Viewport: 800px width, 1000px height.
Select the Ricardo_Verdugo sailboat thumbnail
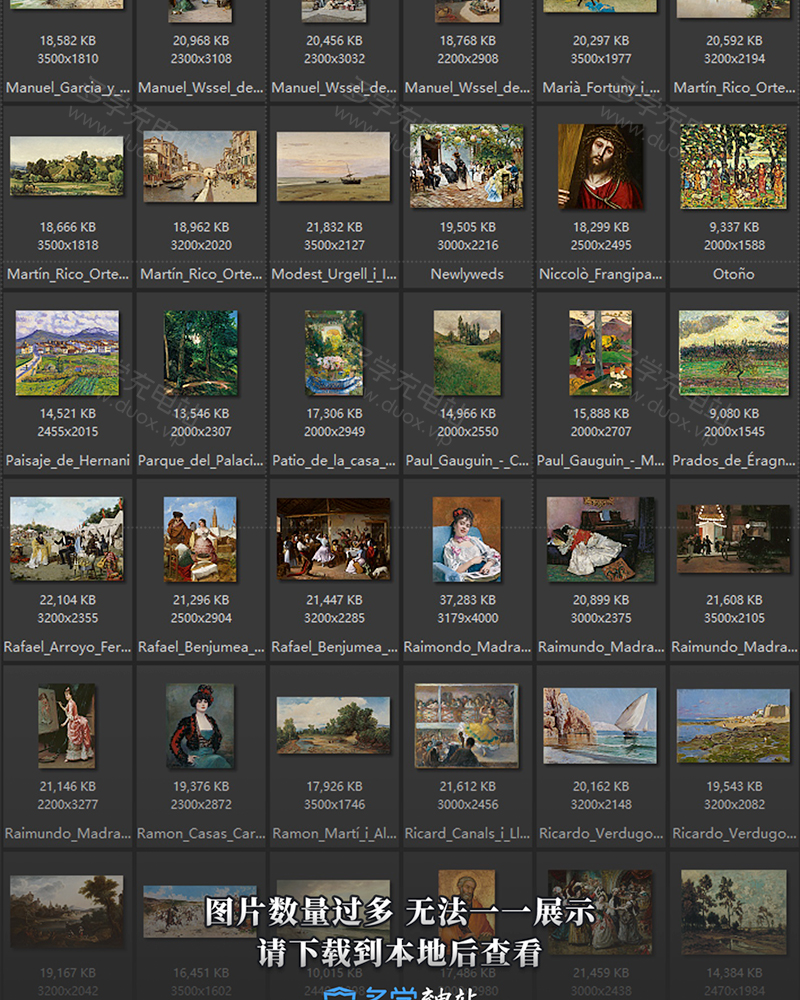coord(600,725)
